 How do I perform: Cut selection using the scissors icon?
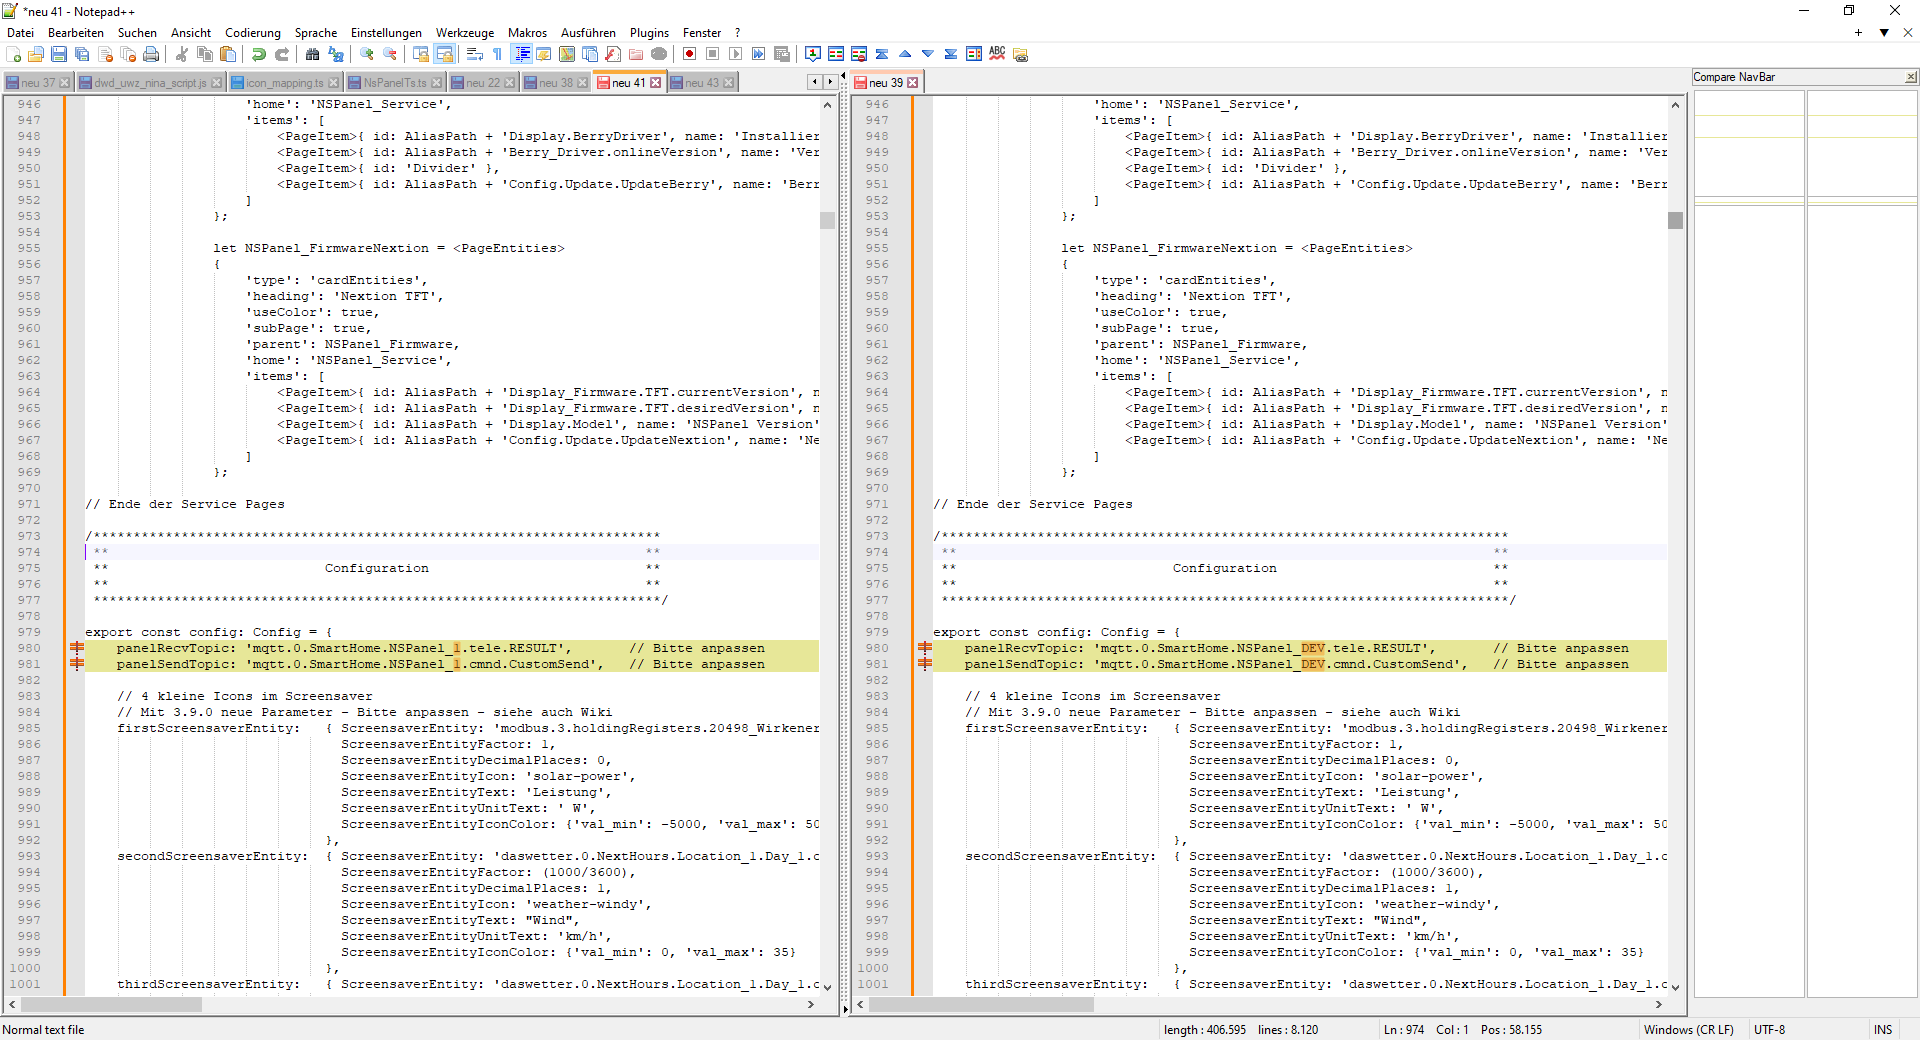(x=182, y=54)
